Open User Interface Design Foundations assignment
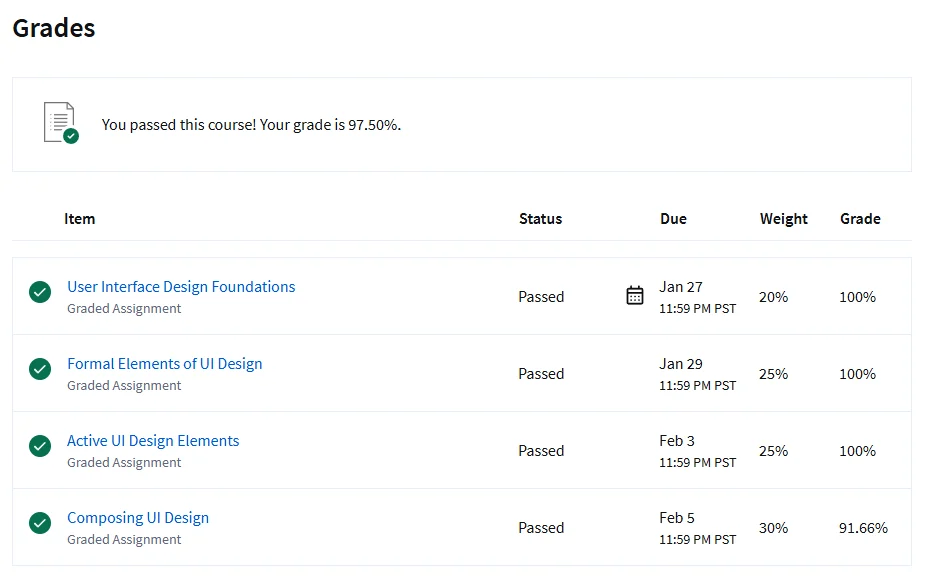Viewport: 927px width, 581px height. click(x=181, y=287)
